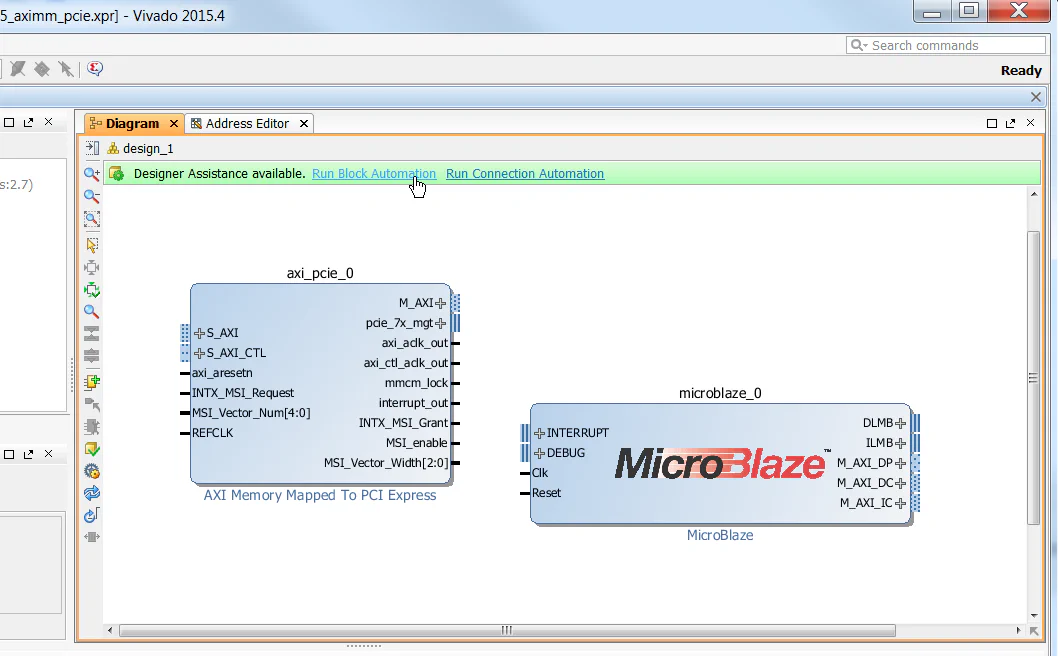1058x656 pixels.
Task: Click the Run Connection Automation link
Action: point(524,173)
